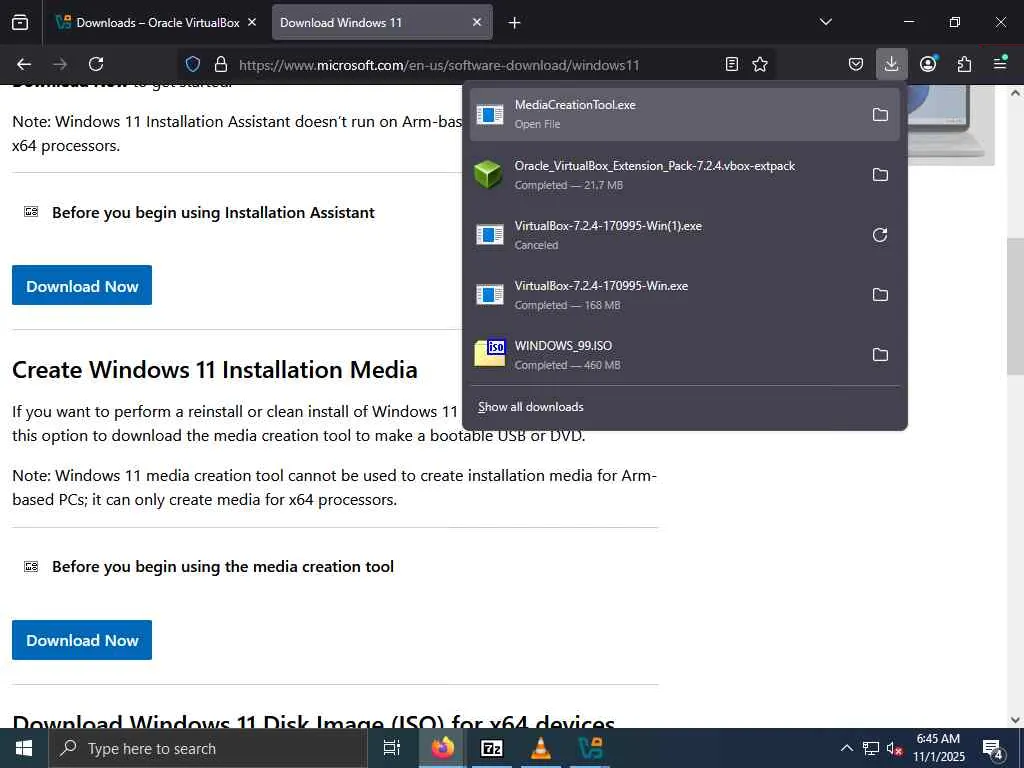This screenshot has height=768, width=1024.
Task: Open the Firefox application menu
Action: (1000, 64)
